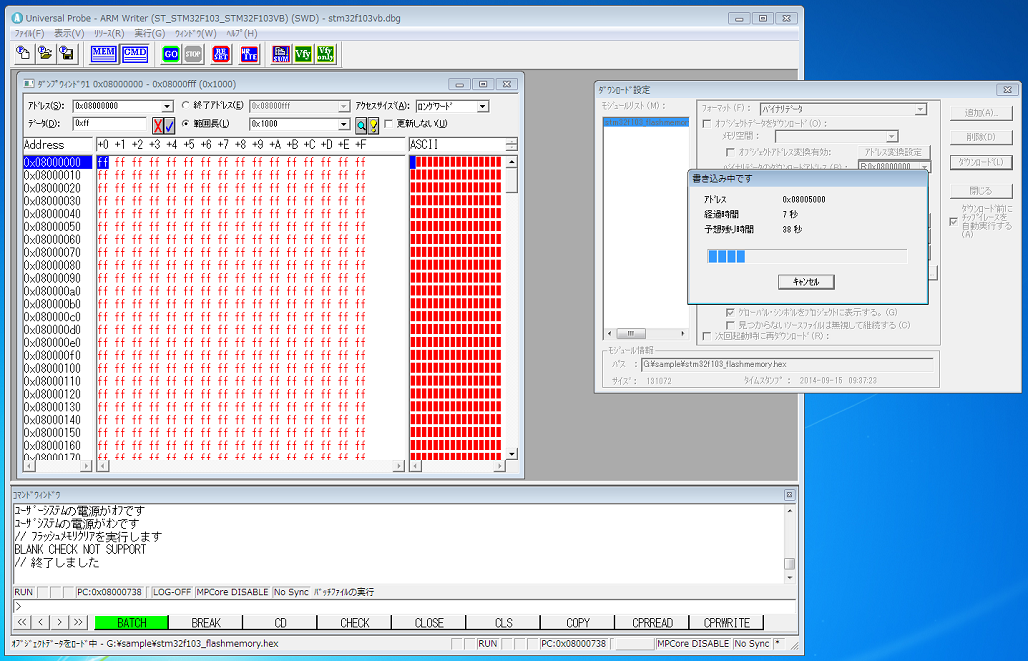This screenshot has width=1028, height=661.
Task: Open the 実行(G) menu
Action: pos(149,33)
